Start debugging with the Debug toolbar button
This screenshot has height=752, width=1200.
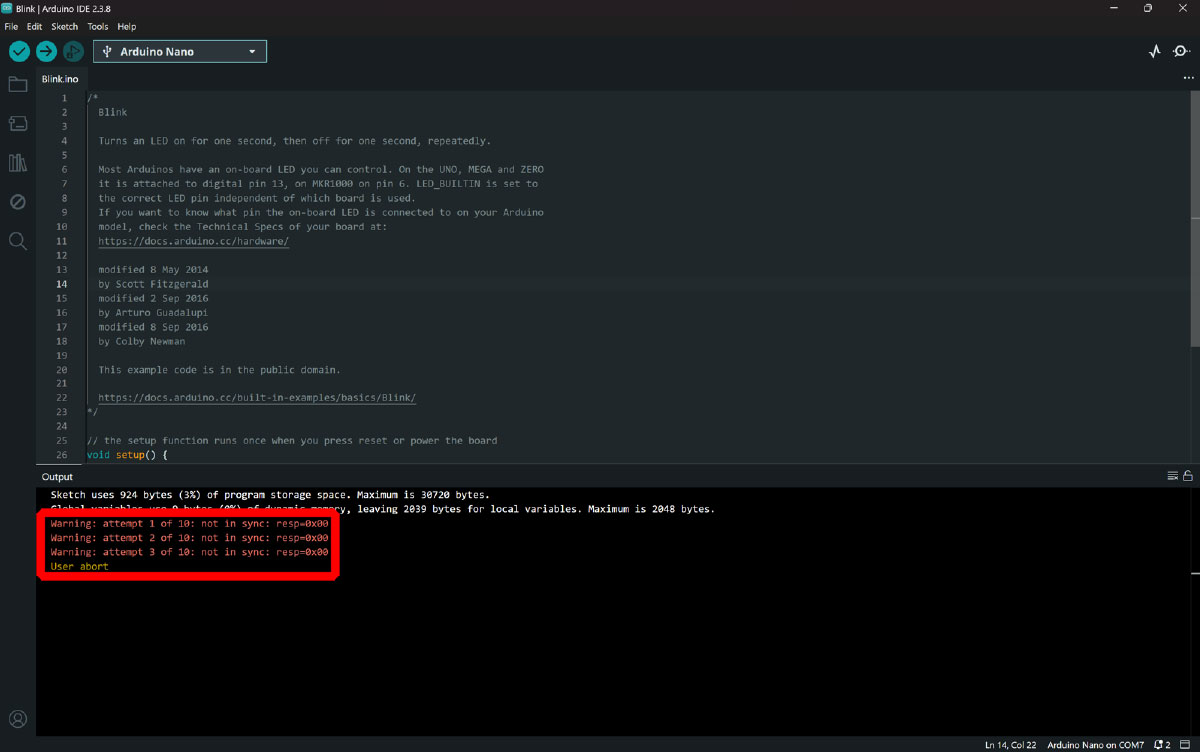[x=73, y=51]
